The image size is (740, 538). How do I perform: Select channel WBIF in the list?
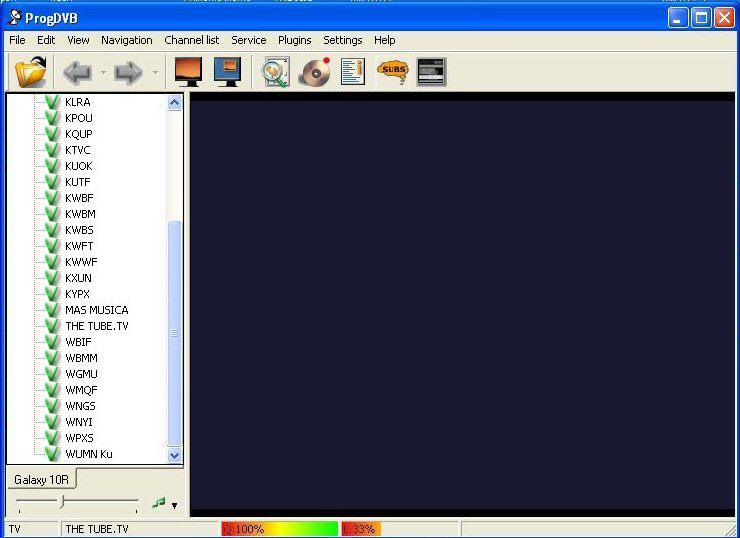pyautogui.click(x=78, y=342)
